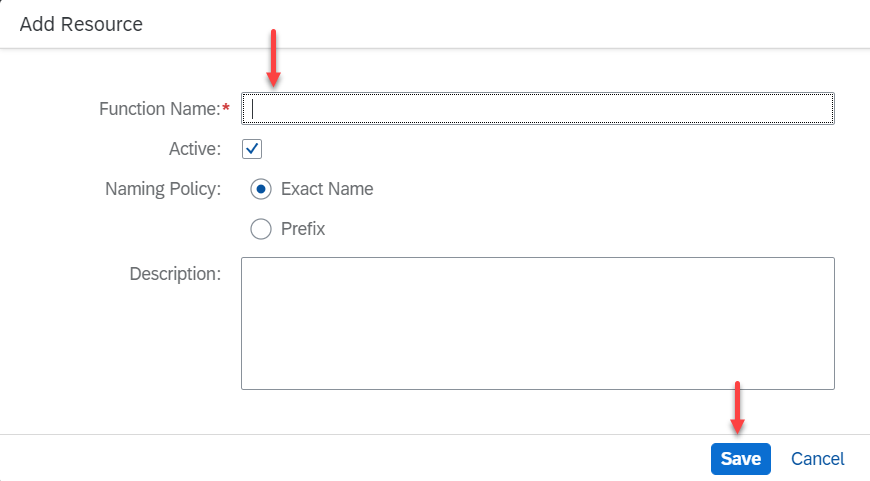
Task: Click the Add Resource dialog title
Action: (81, 24)
